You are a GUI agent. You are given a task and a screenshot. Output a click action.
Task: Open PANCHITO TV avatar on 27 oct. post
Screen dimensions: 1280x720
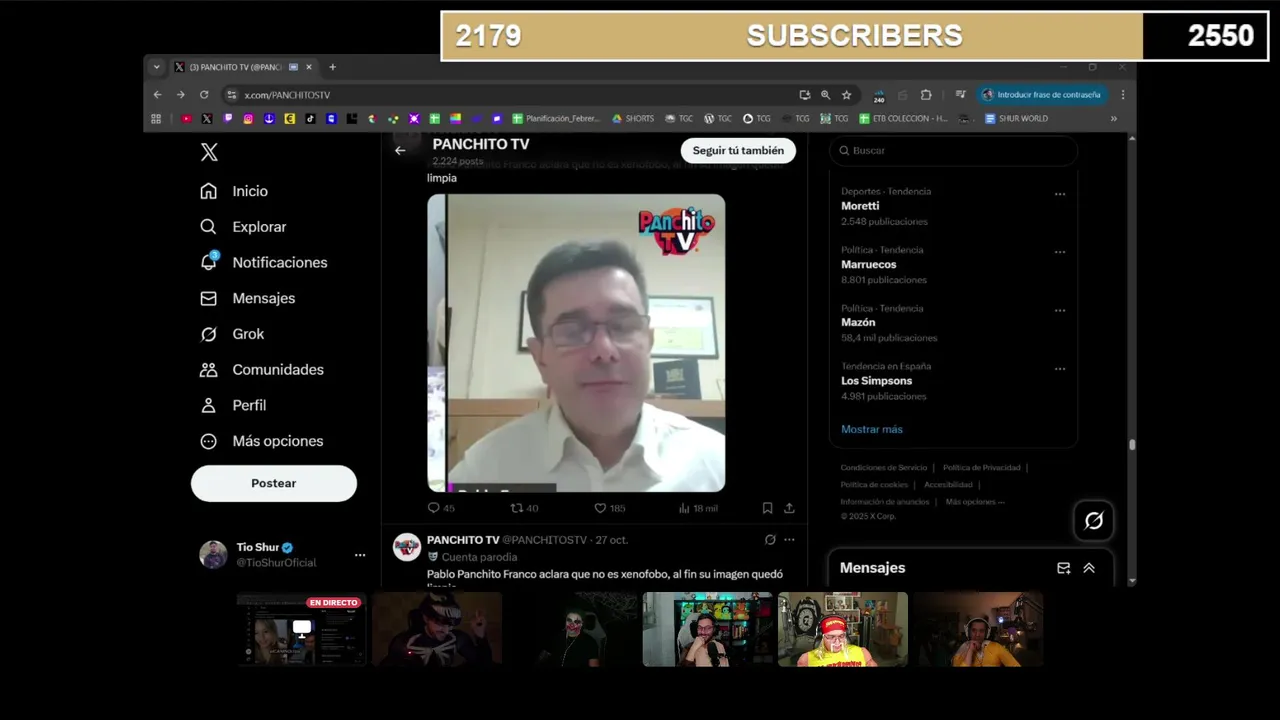[x=407, y=547]
